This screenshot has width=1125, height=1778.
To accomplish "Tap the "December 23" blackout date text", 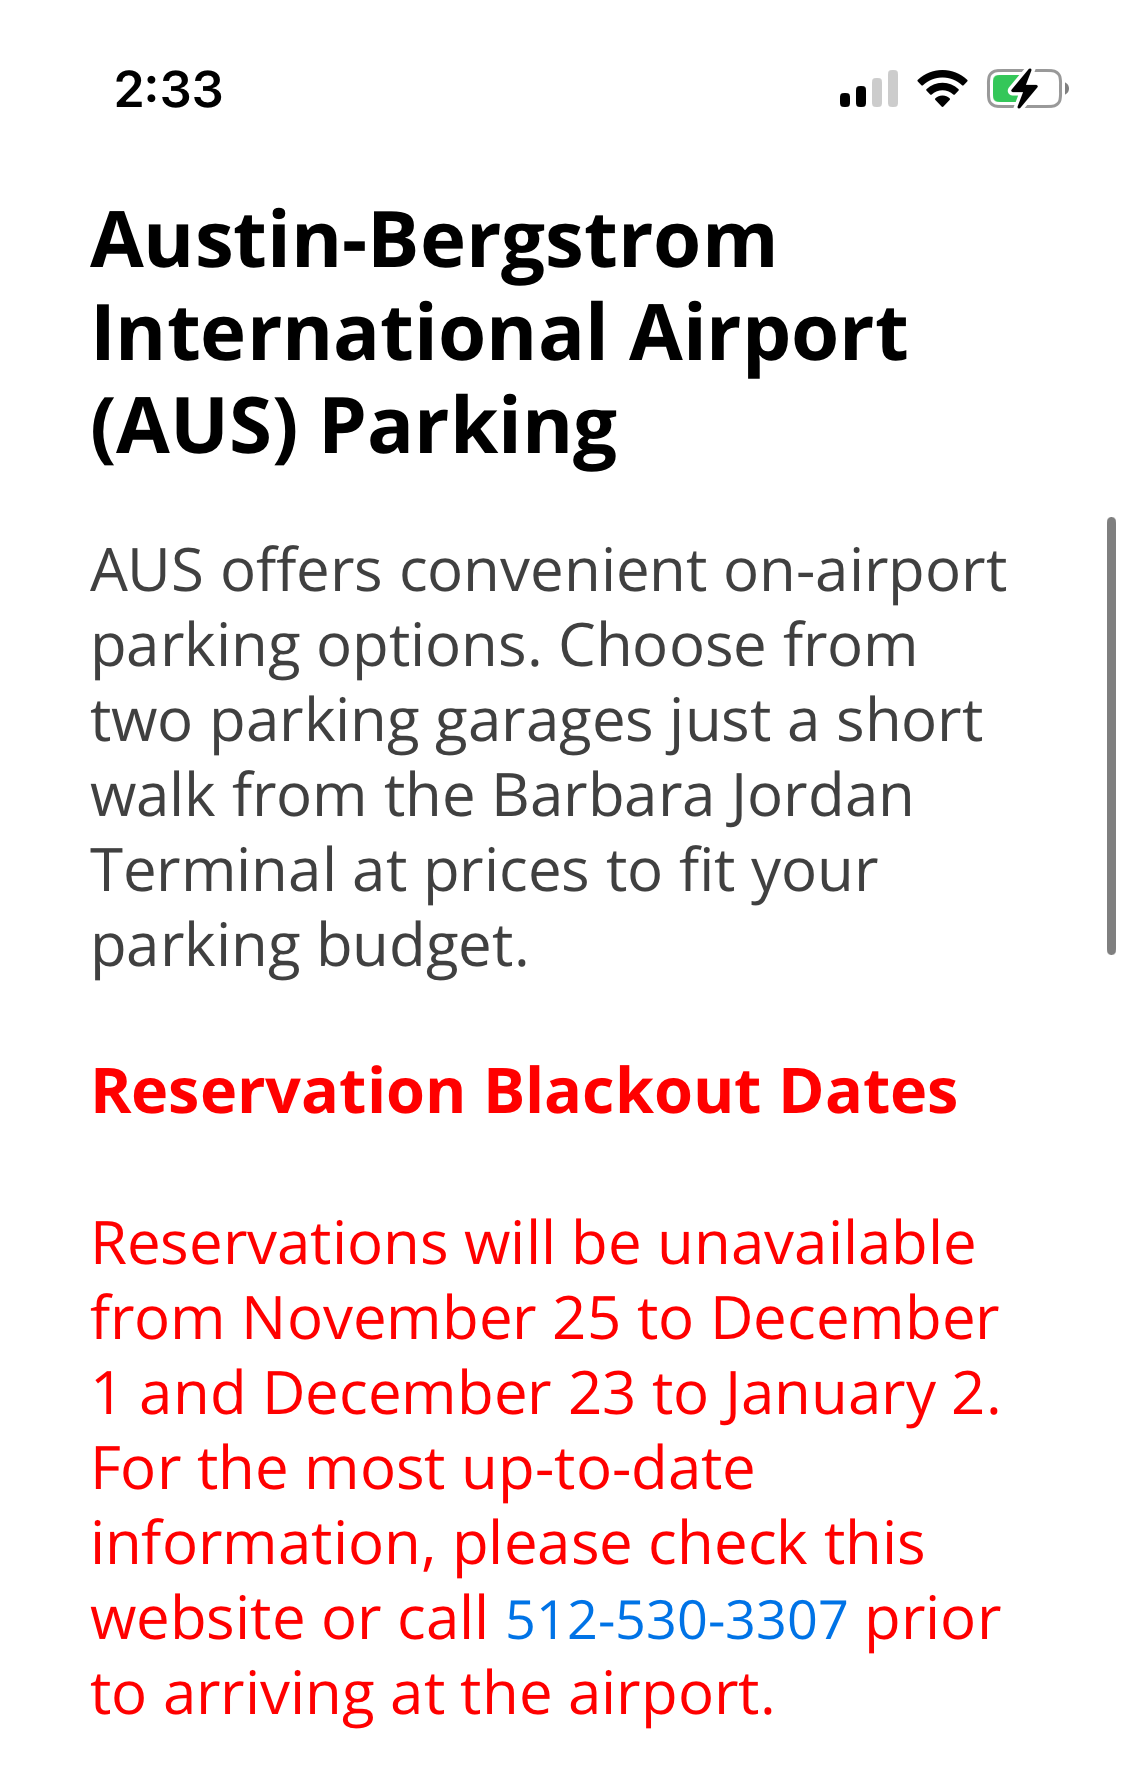I will [x=449, y=1394].
